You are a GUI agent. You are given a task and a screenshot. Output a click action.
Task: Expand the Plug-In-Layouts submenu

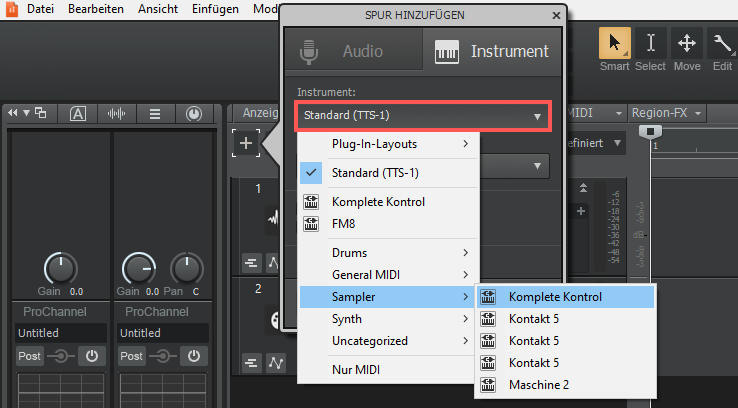[x=388, y=144]
